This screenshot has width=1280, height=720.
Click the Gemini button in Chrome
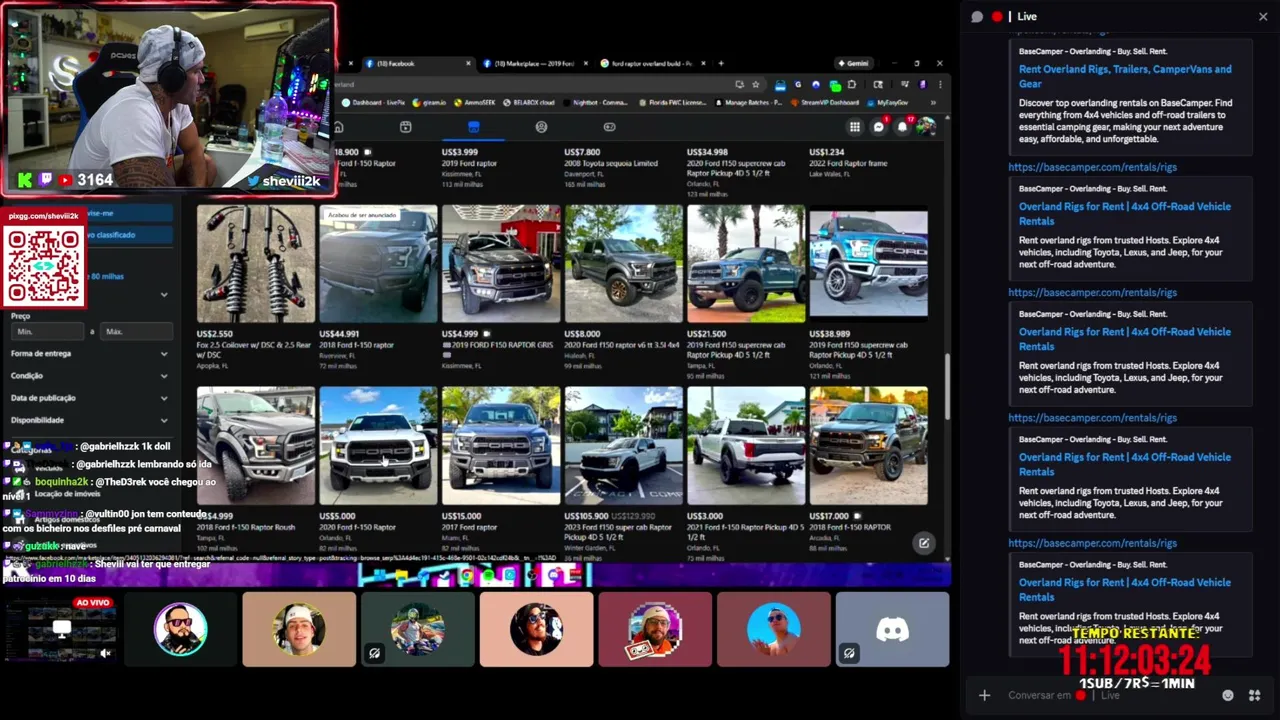coord(854,63)
